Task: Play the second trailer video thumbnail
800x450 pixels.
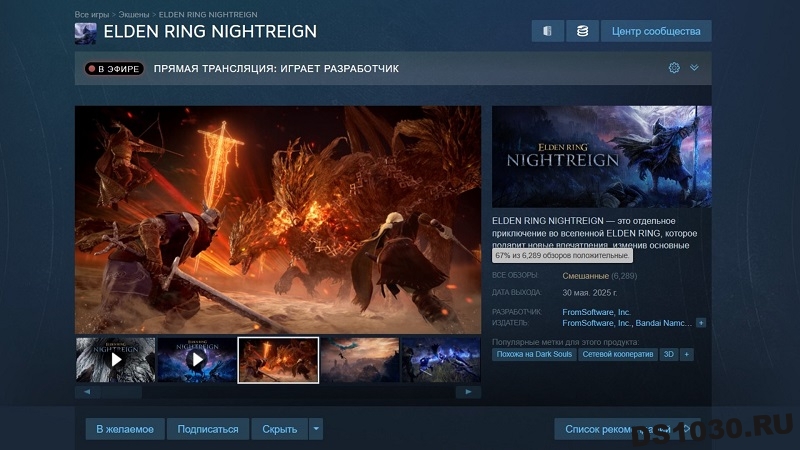Action: (196, 360)
